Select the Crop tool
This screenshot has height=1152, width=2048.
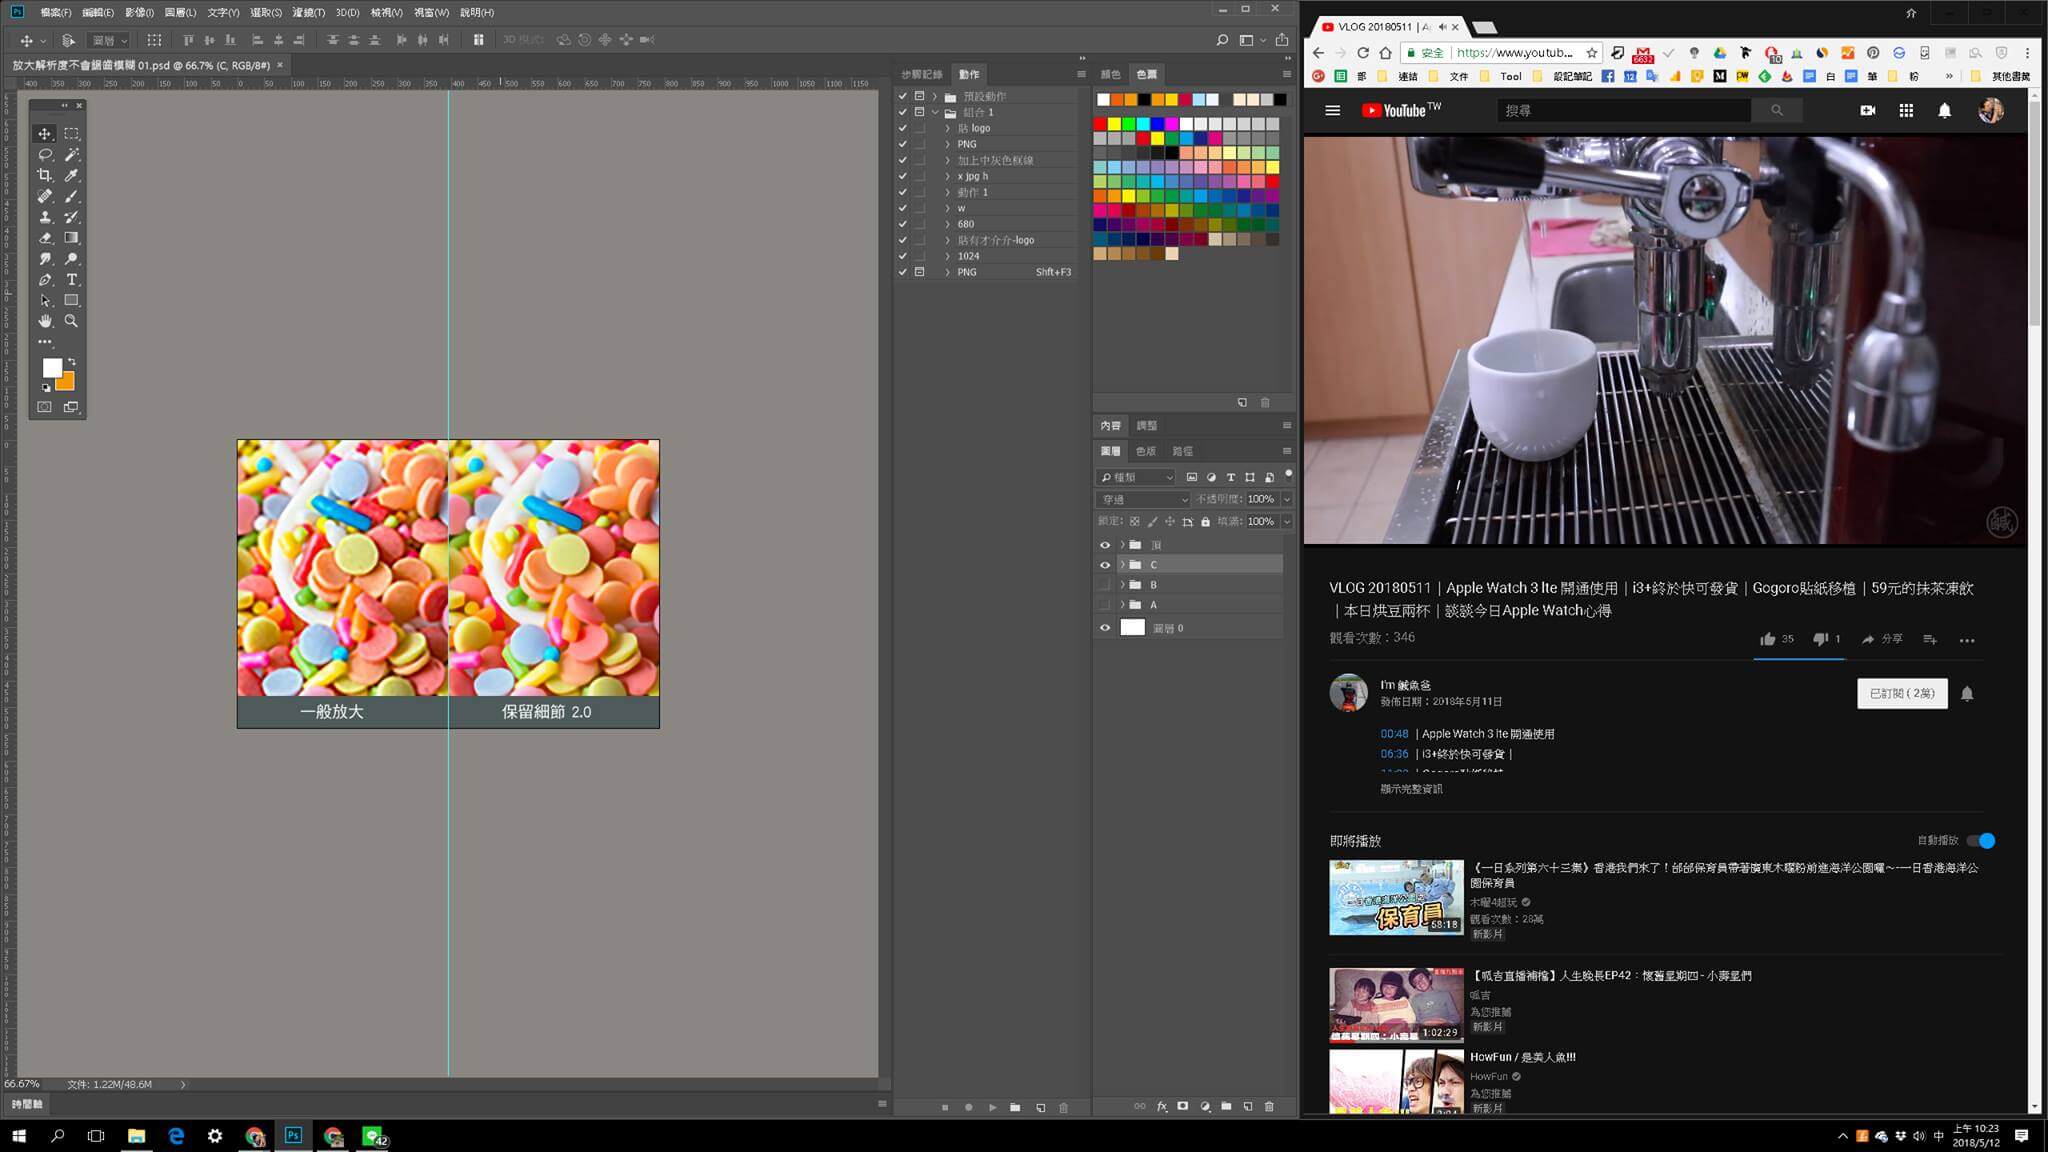click(45, 175)
